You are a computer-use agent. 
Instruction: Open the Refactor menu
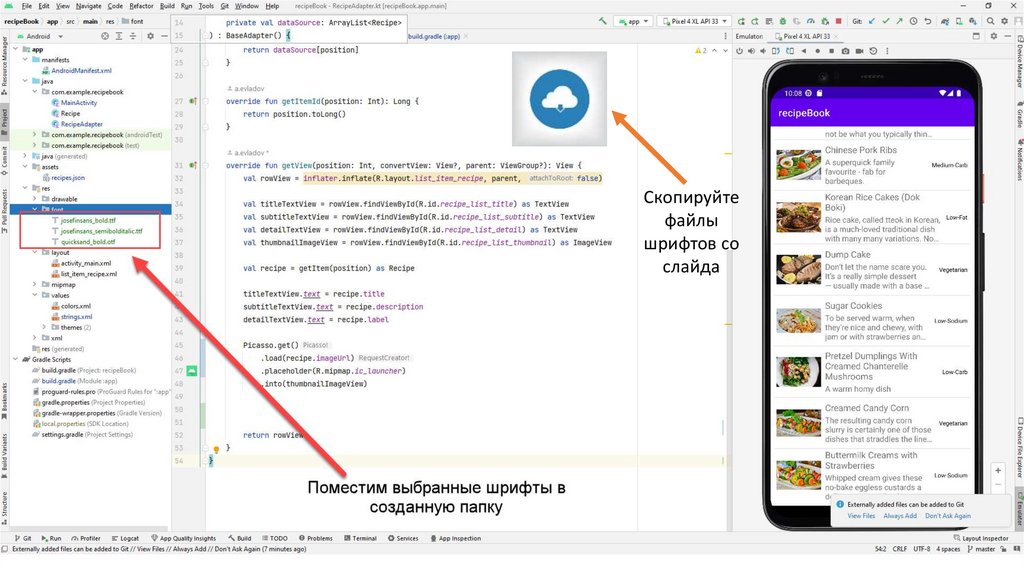coord(141,6)
